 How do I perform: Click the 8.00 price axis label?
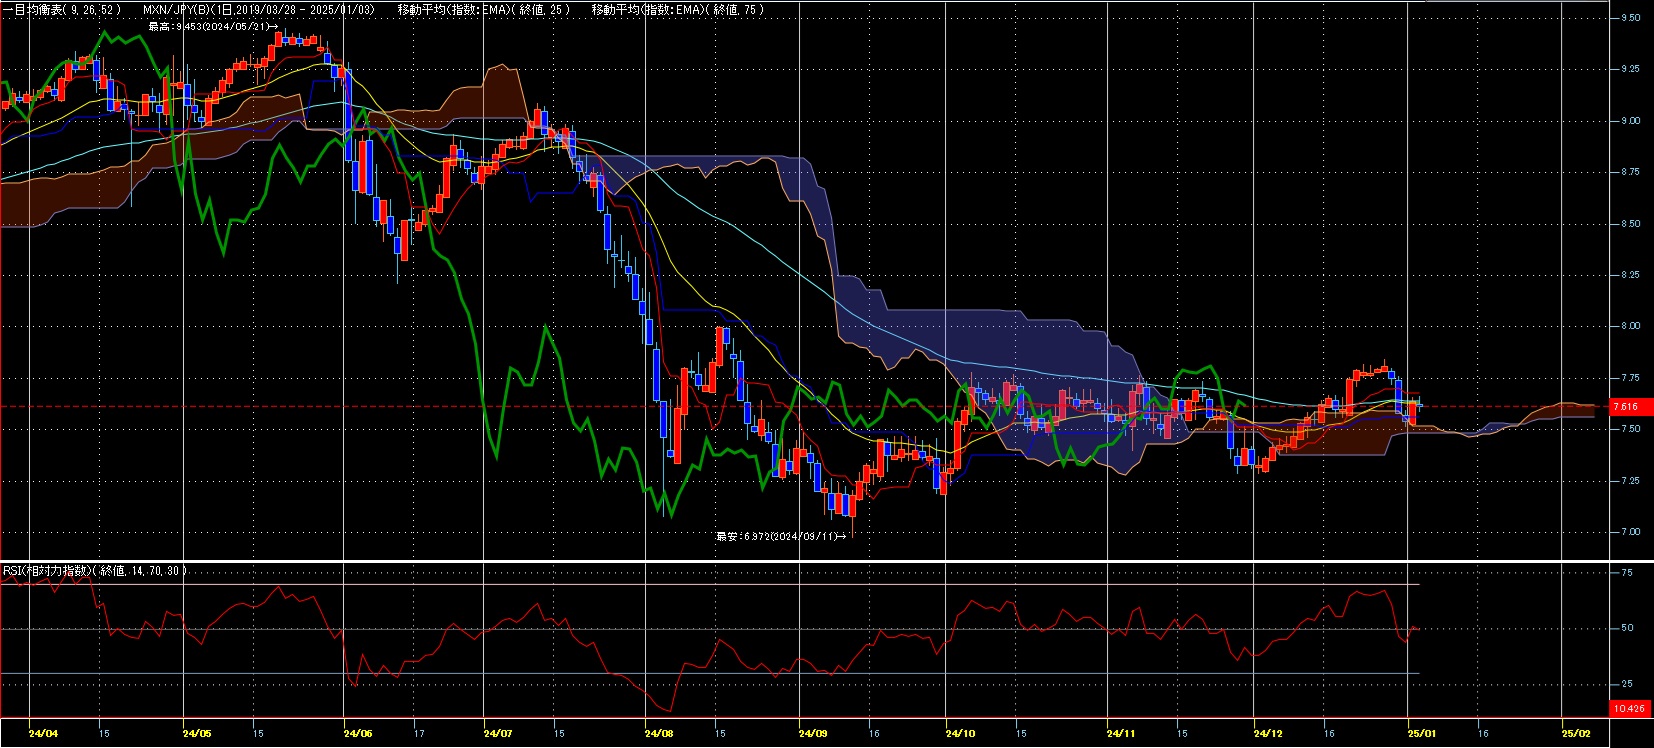coord(1630,326)
